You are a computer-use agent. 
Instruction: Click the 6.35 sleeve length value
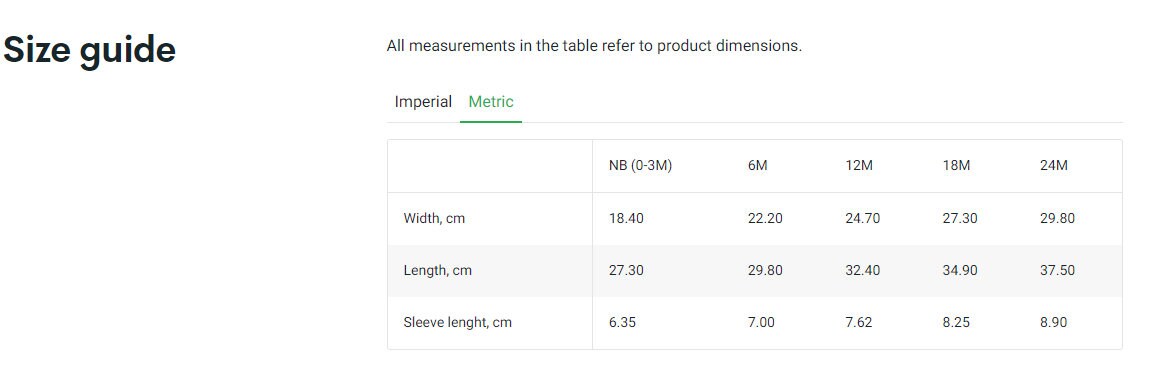[x=622, y=323]
